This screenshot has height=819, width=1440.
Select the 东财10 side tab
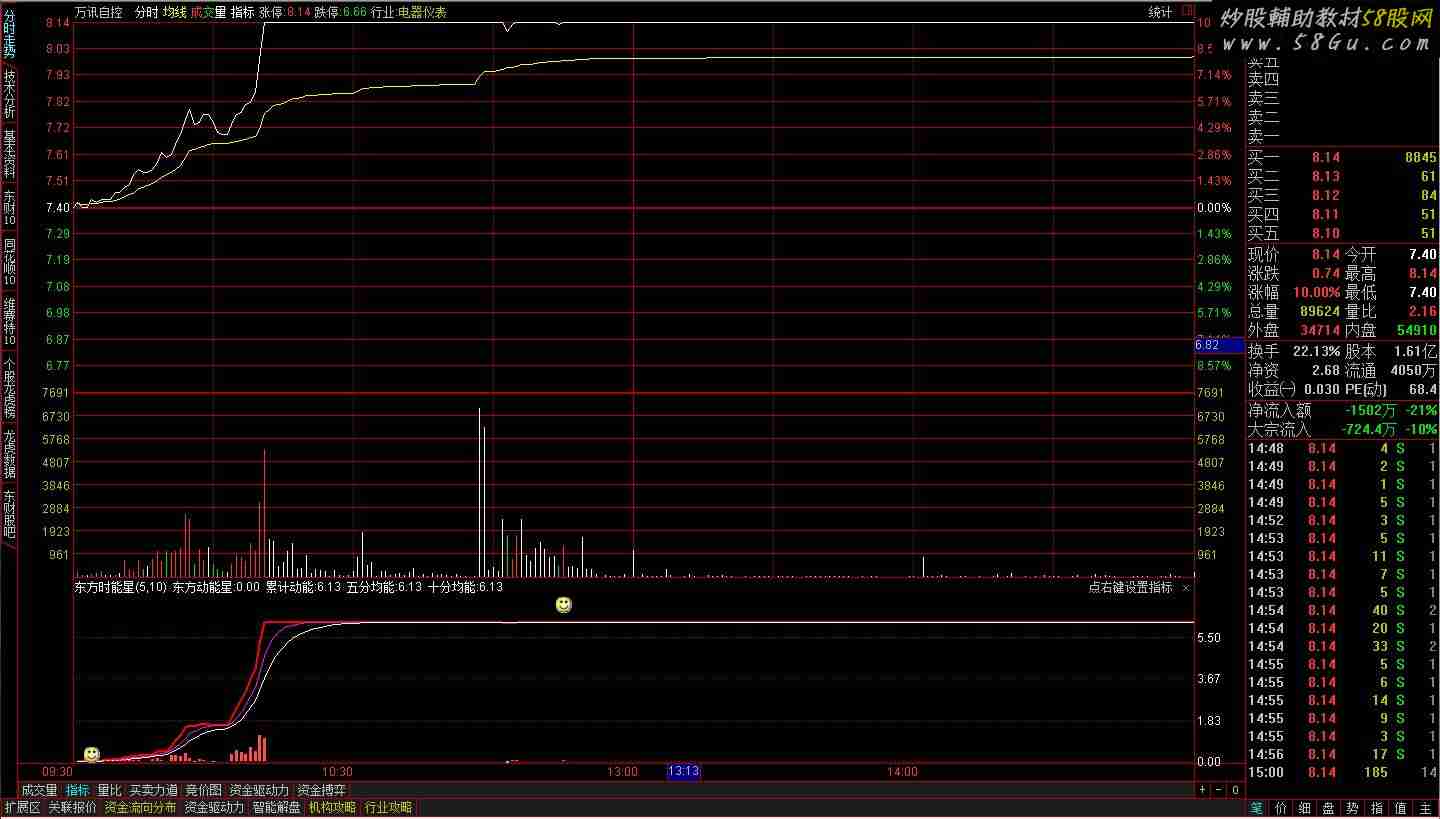[x=9, y=208]
